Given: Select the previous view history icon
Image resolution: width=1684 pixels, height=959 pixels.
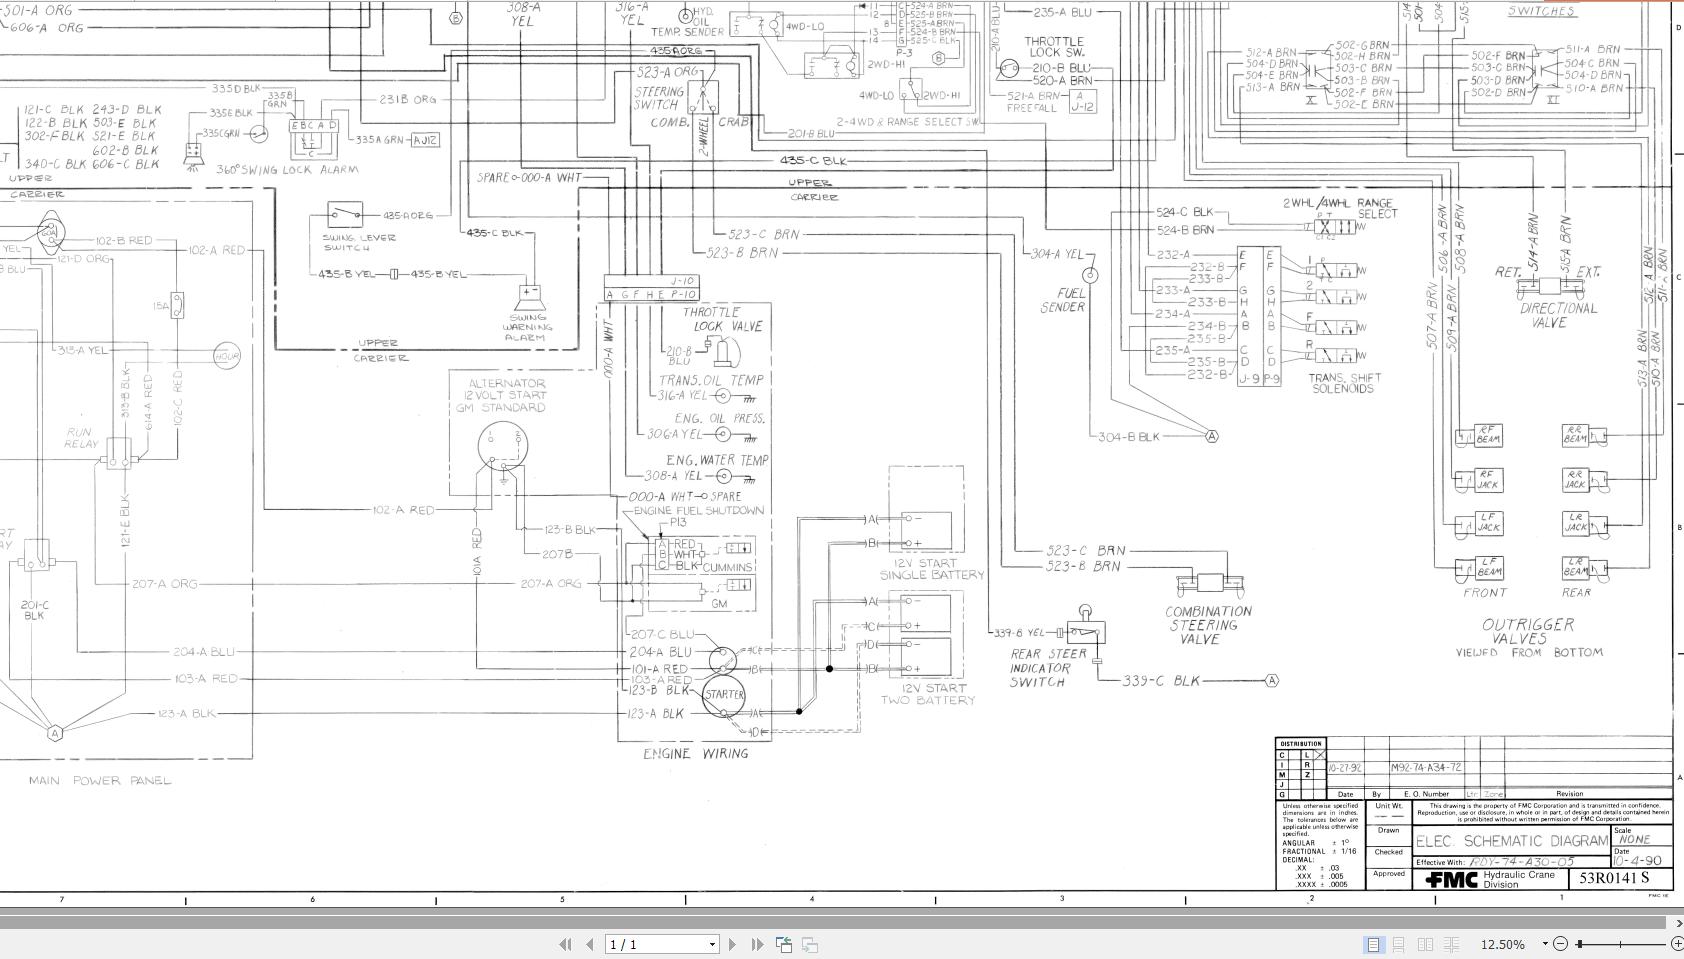Looking at the screenshot, I should pos(784,944).
